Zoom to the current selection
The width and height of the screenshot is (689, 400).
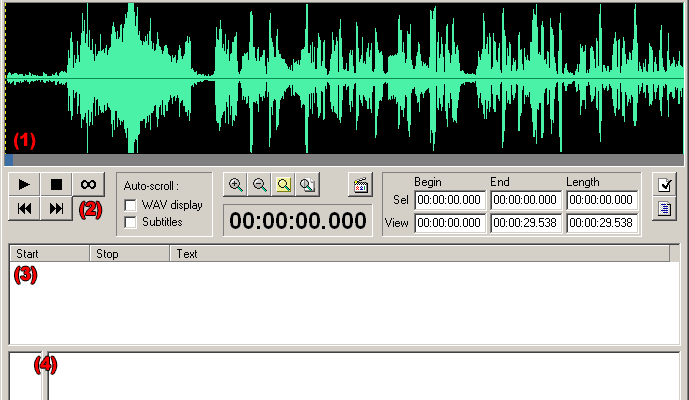(x=284, y=185)
